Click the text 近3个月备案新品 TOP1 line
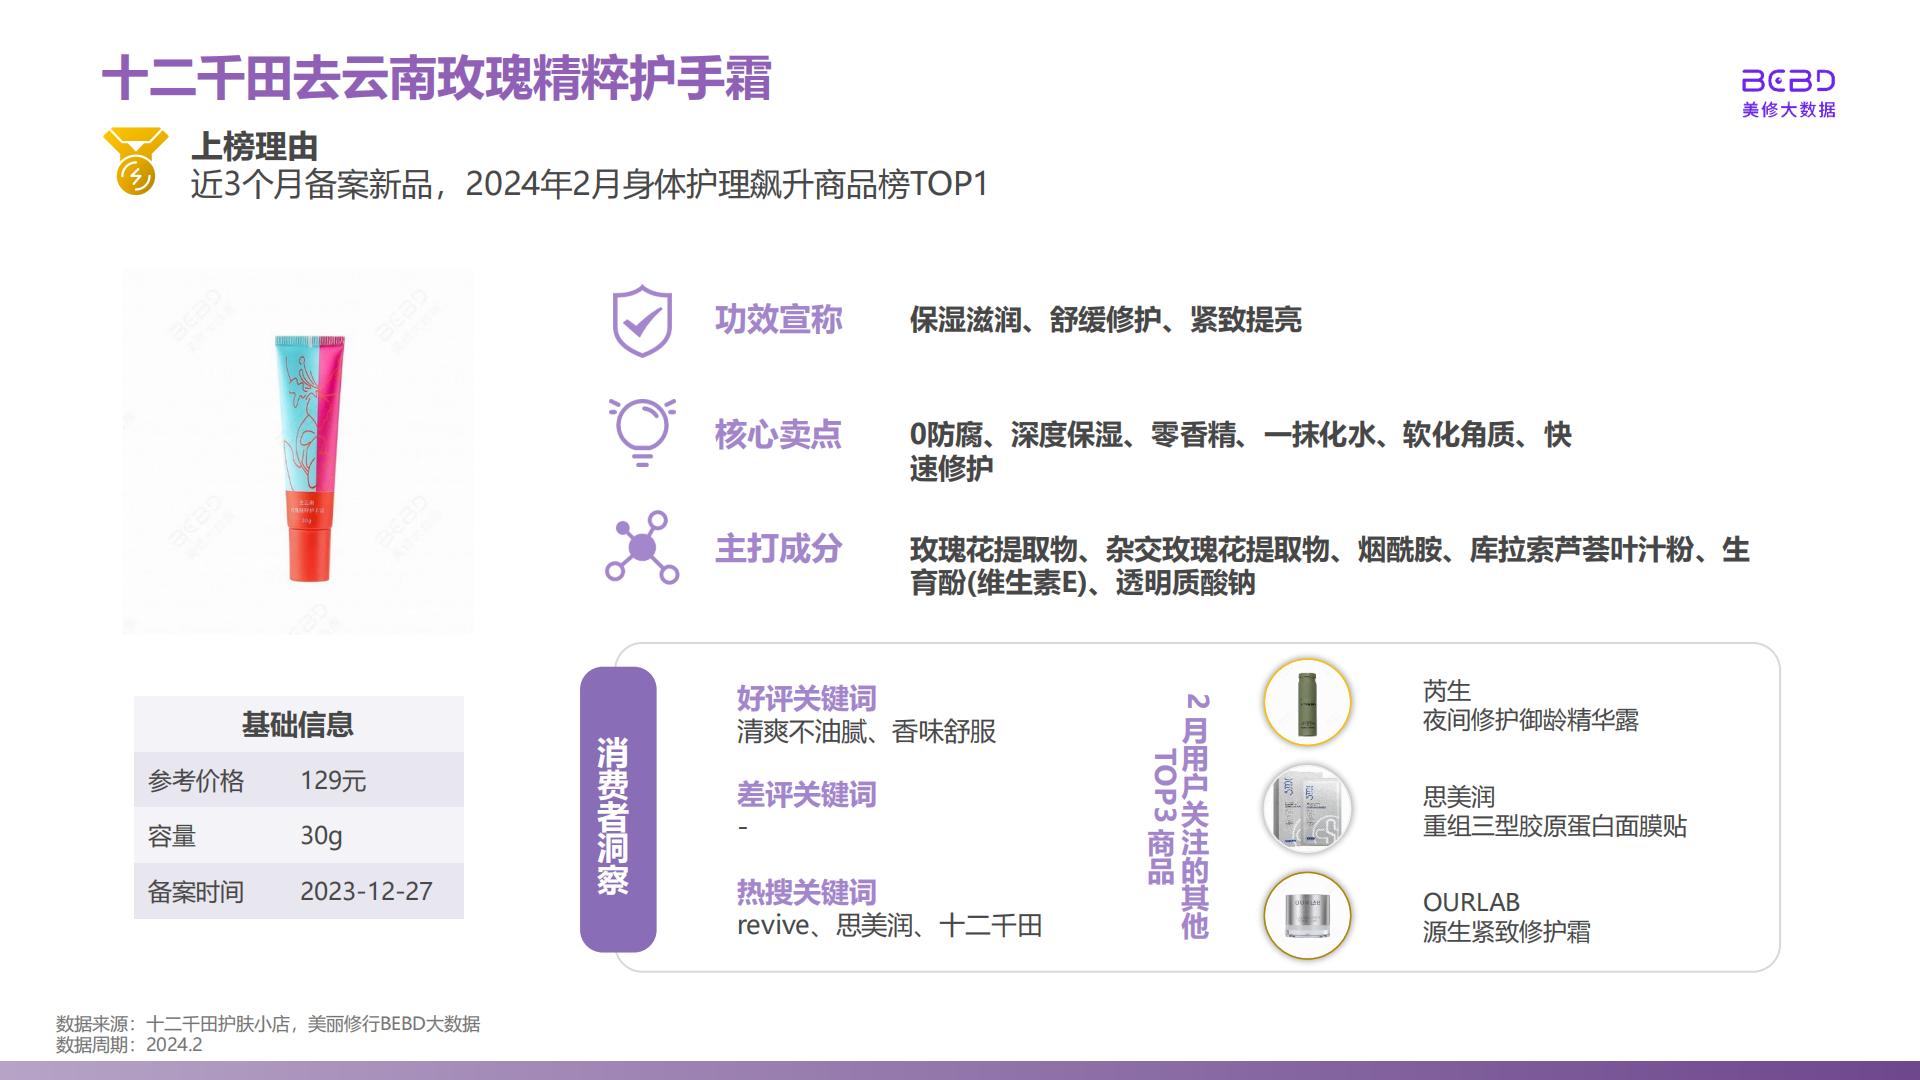The width and height of the screenshot is (1920, 1080). (x=589, y=184)
